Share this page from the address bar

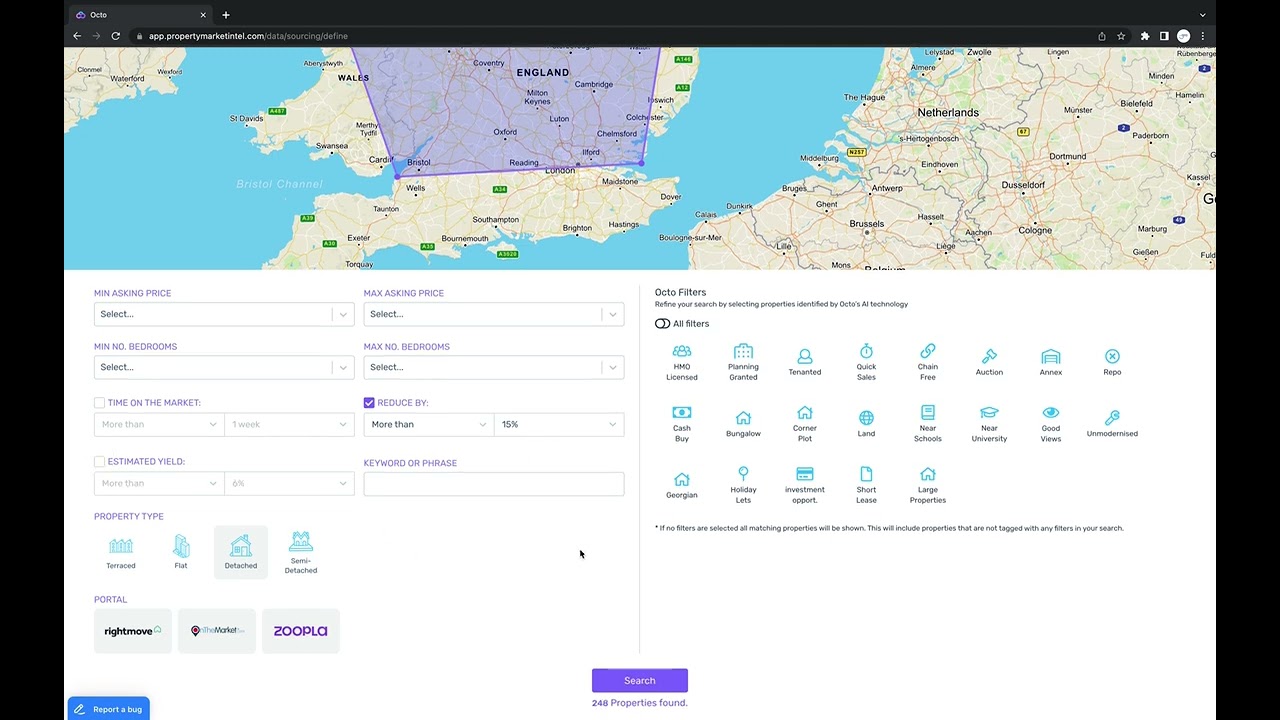[x=1102, y=36]
